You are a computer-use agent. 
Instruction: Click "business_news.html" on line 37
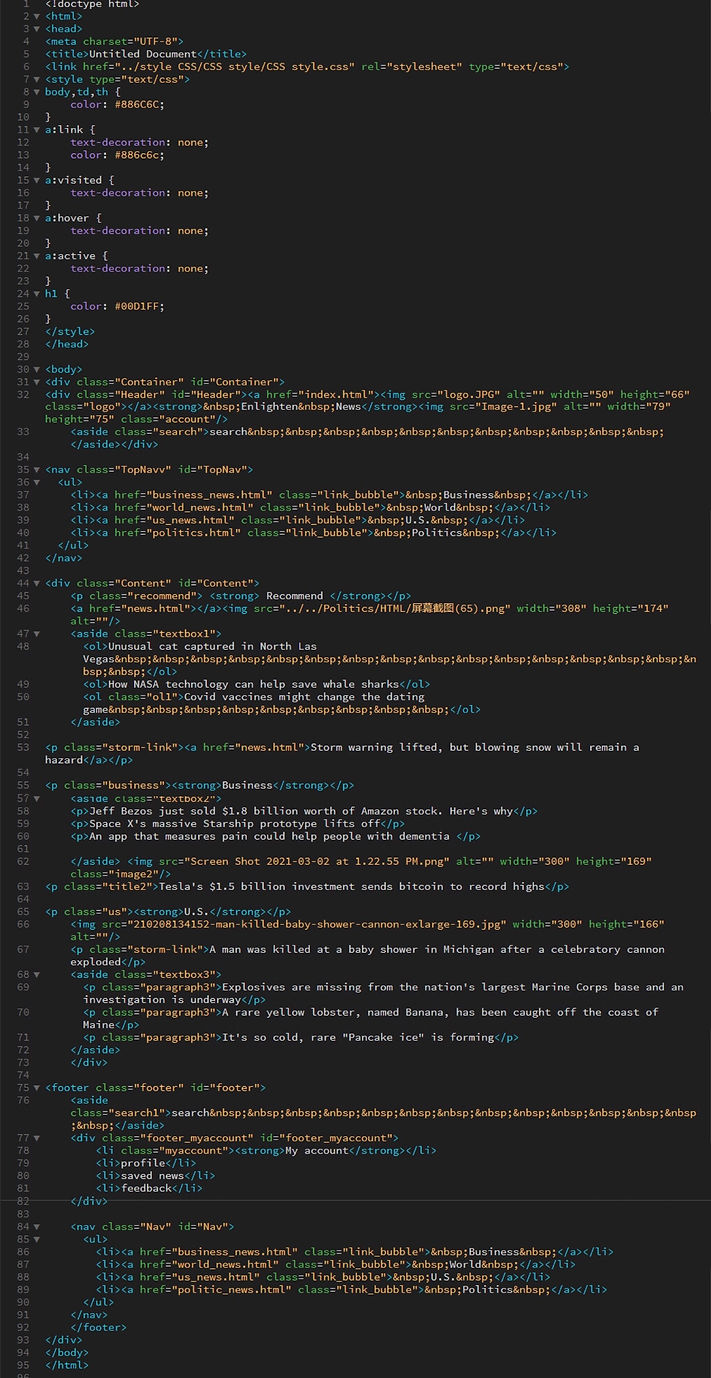coord(209,495)
